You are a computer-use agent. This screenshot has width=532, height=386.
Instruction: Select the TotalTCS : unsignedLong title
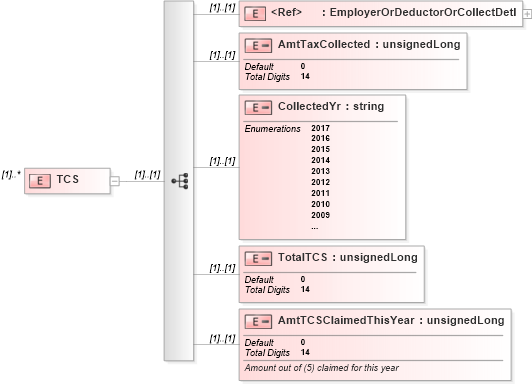[348, 257]
